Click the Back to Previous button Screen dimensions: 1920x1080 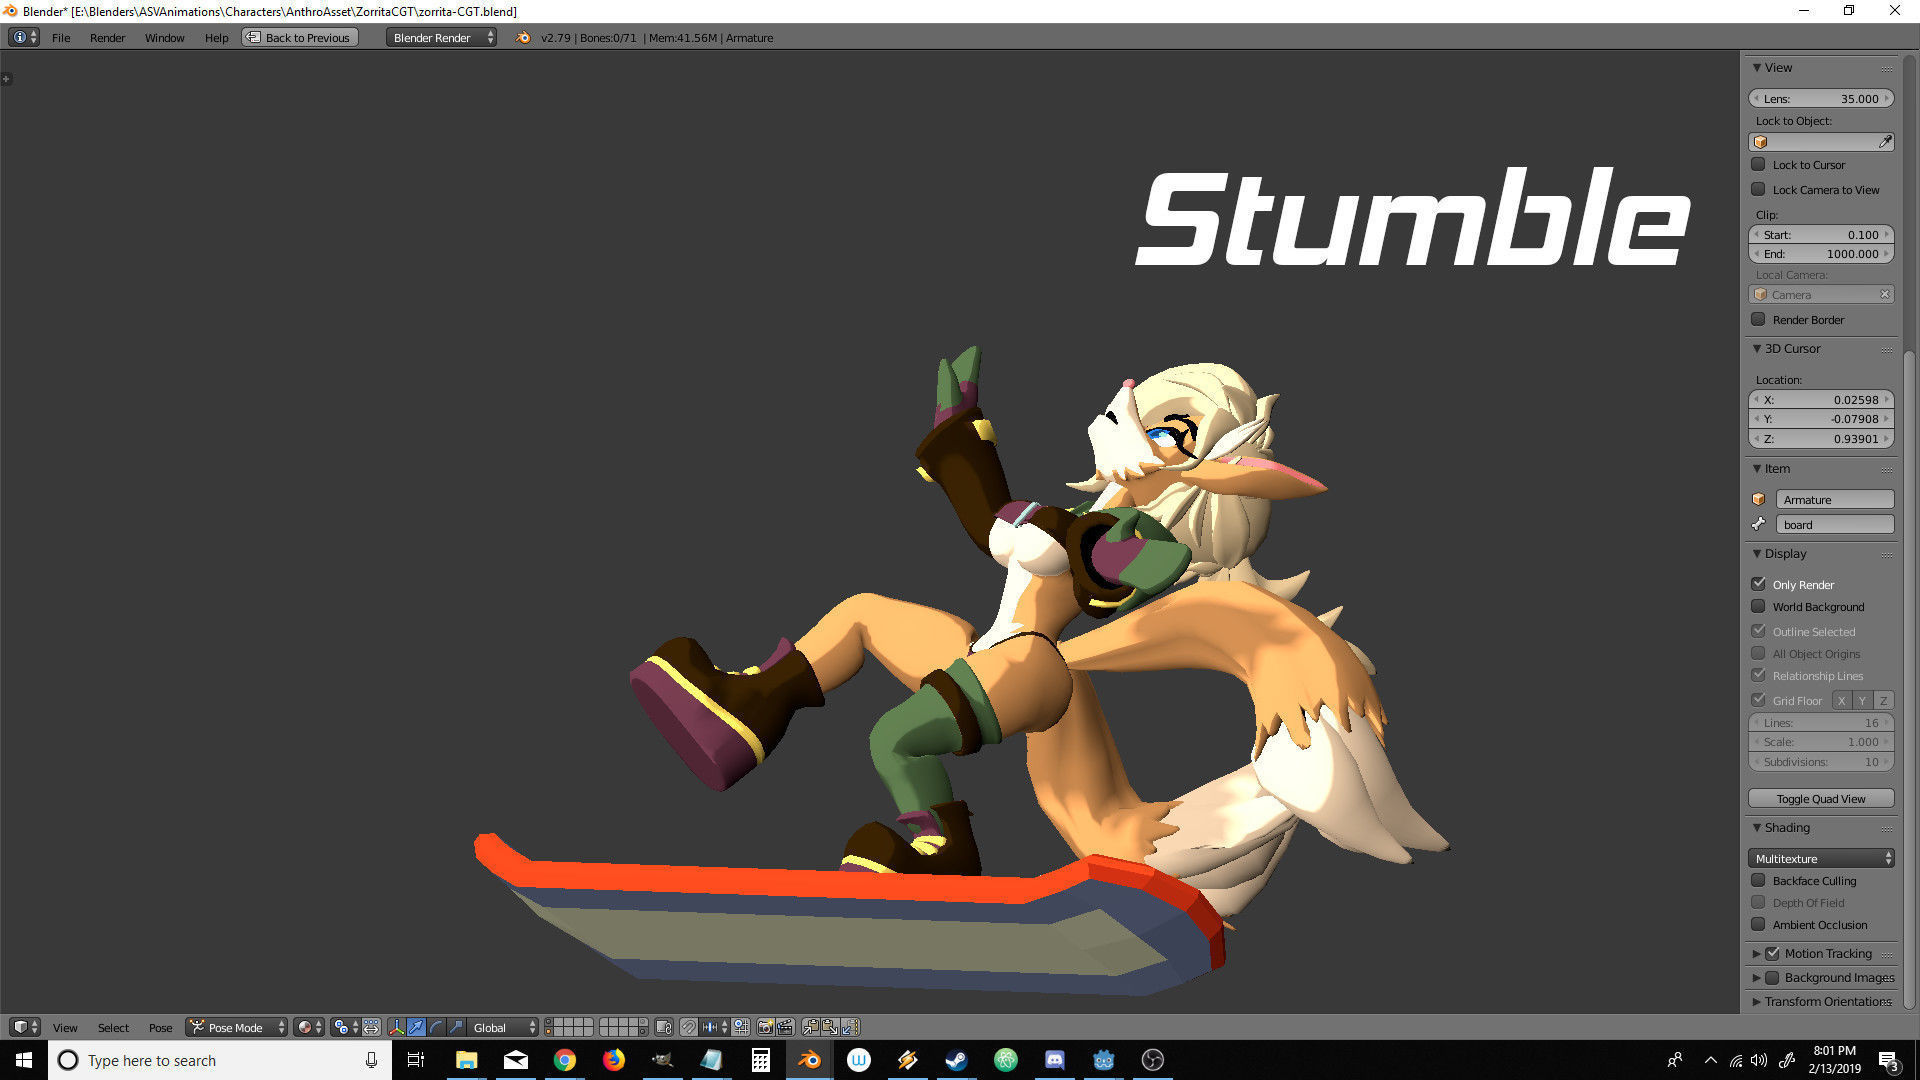(299, 37)
